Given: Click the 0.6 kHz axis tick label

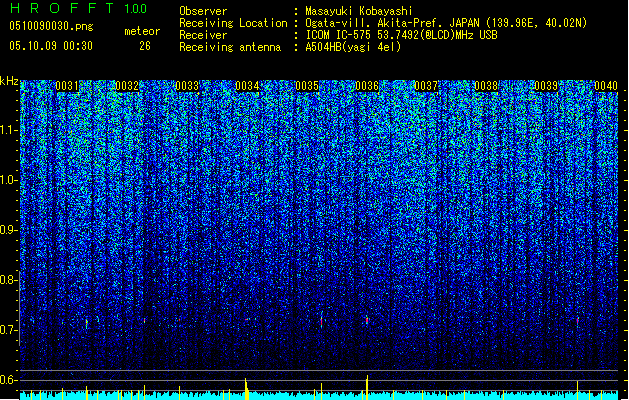Looking at the screenshot, I should coord(9,380).
